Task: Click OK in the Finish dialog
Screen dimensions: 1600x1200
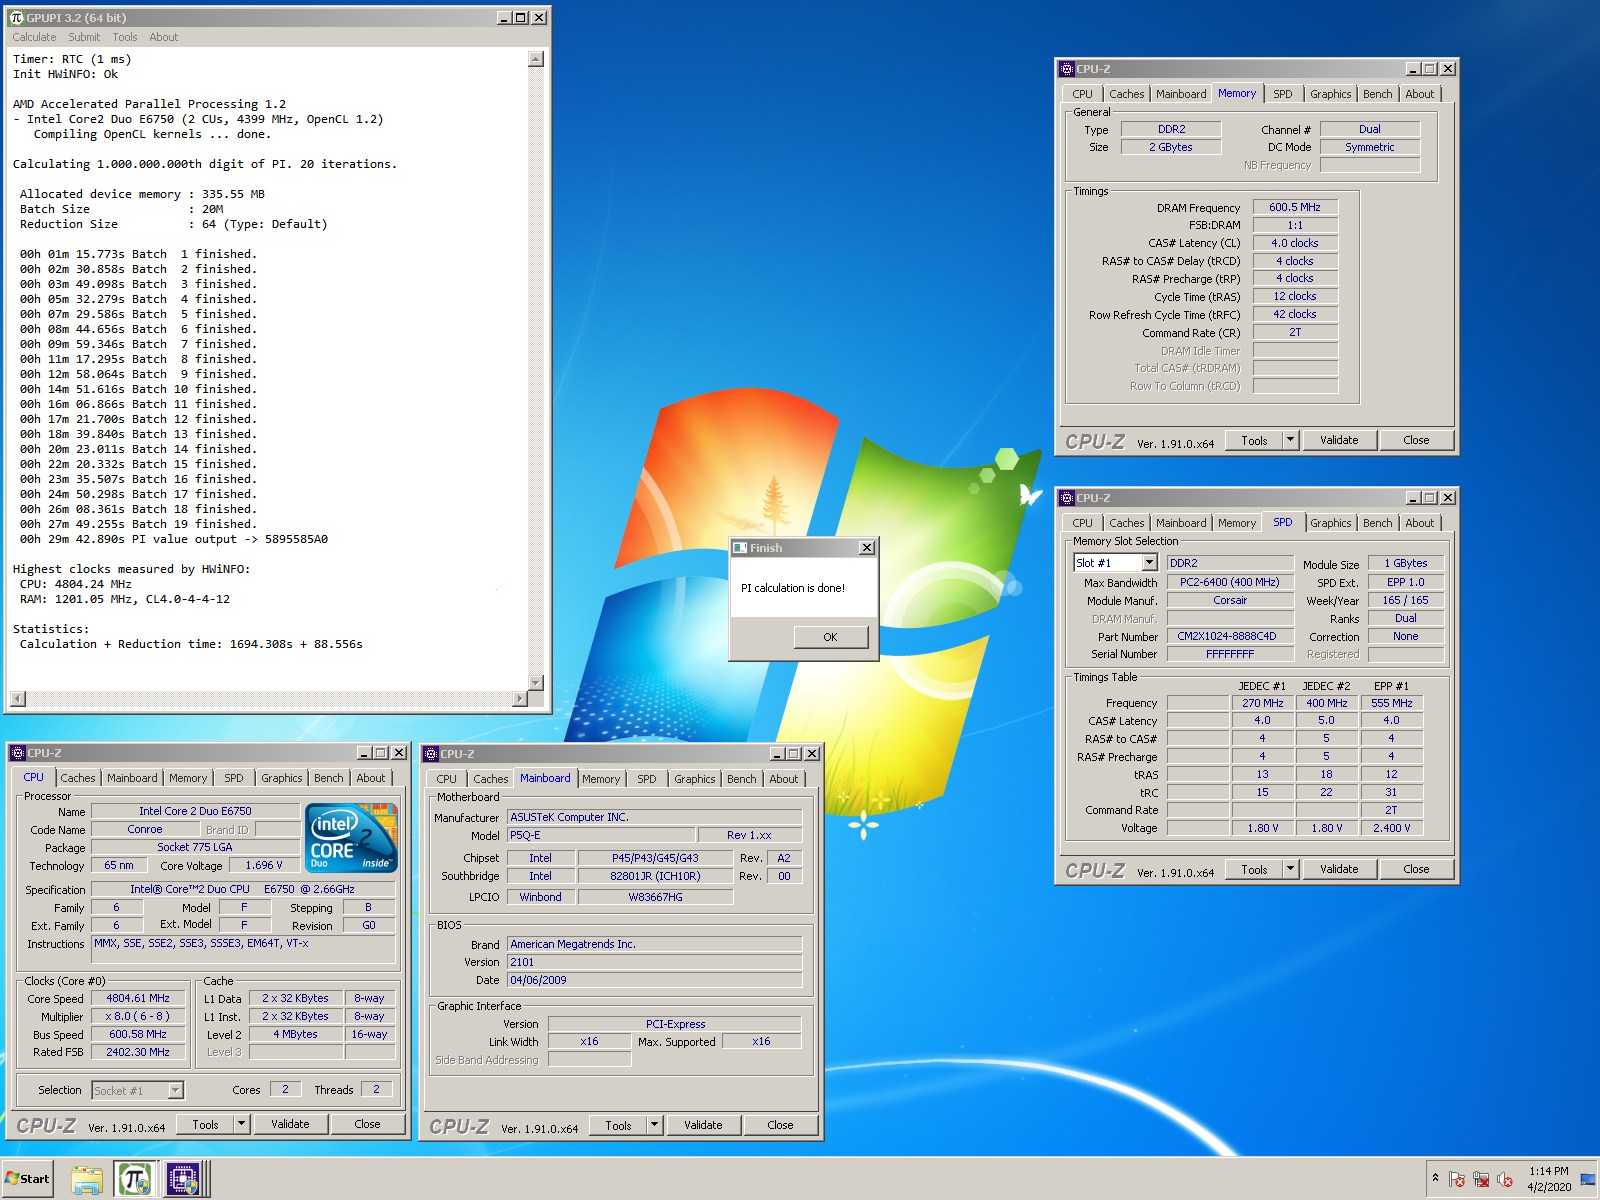Action: point(831,637)
